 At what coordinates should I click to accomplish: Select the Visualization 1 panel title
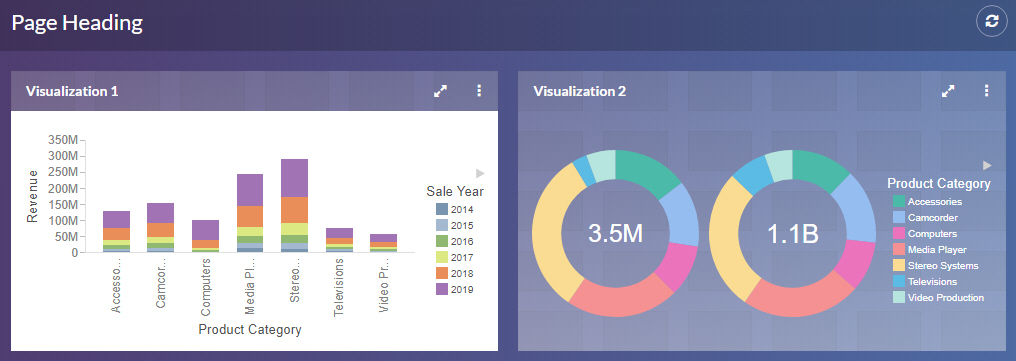pos(72,91)
